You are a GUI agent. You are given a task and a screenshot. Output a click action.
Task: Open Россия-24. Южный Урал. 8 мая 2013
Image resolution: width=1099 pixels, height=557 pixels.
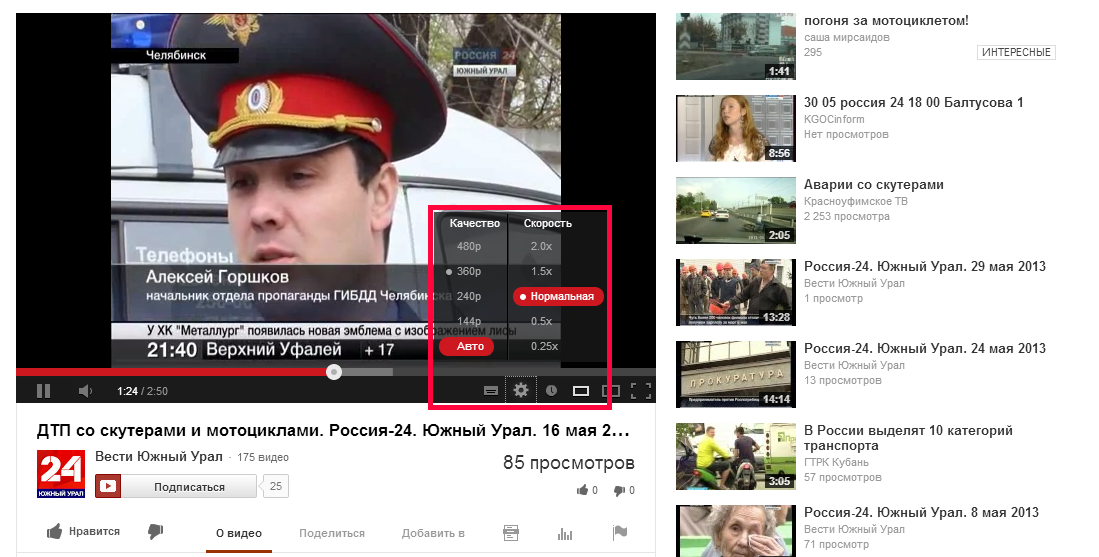[921, 512]
